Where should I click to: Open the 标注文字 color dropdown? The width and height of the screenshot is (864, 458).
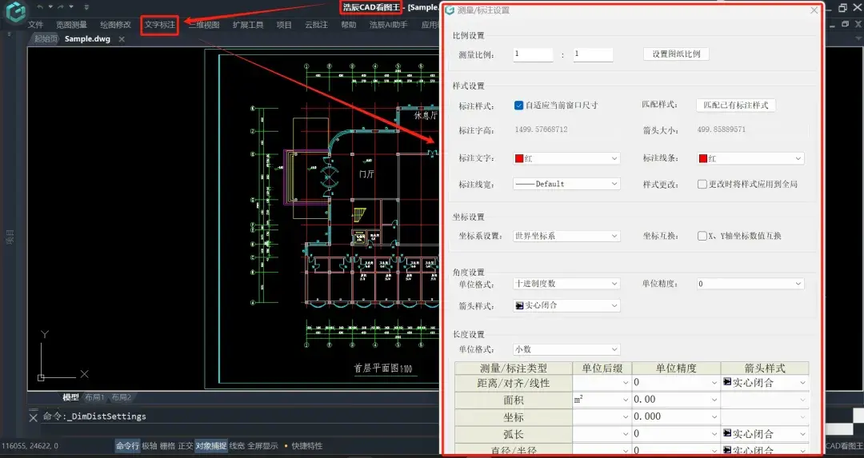pyautogui.click(x=566, y=159)
